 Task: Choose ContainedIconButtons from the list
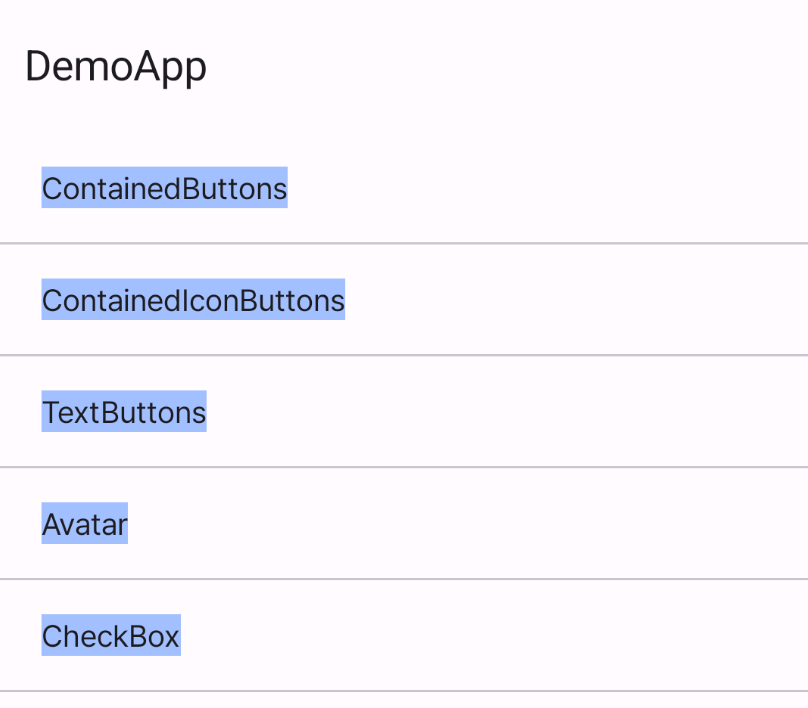[x=193, y=300]
